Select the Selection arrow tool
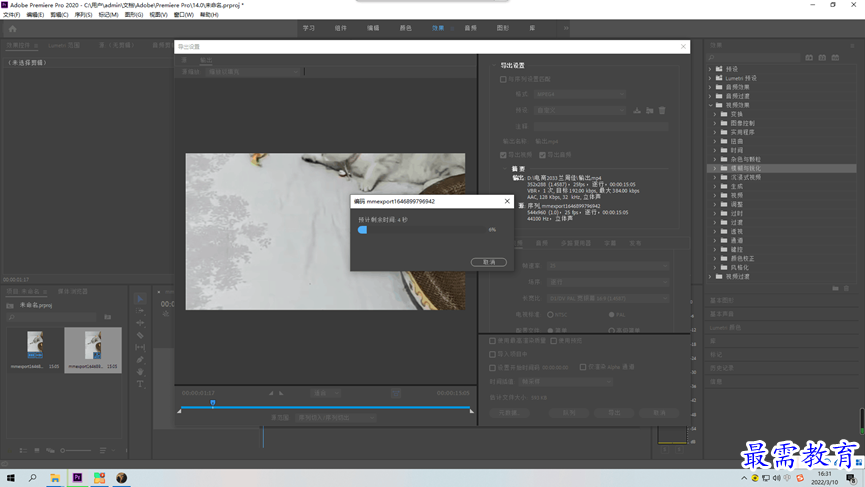The width and height of the screenshot is (865, 487). (x=140, y=299)
